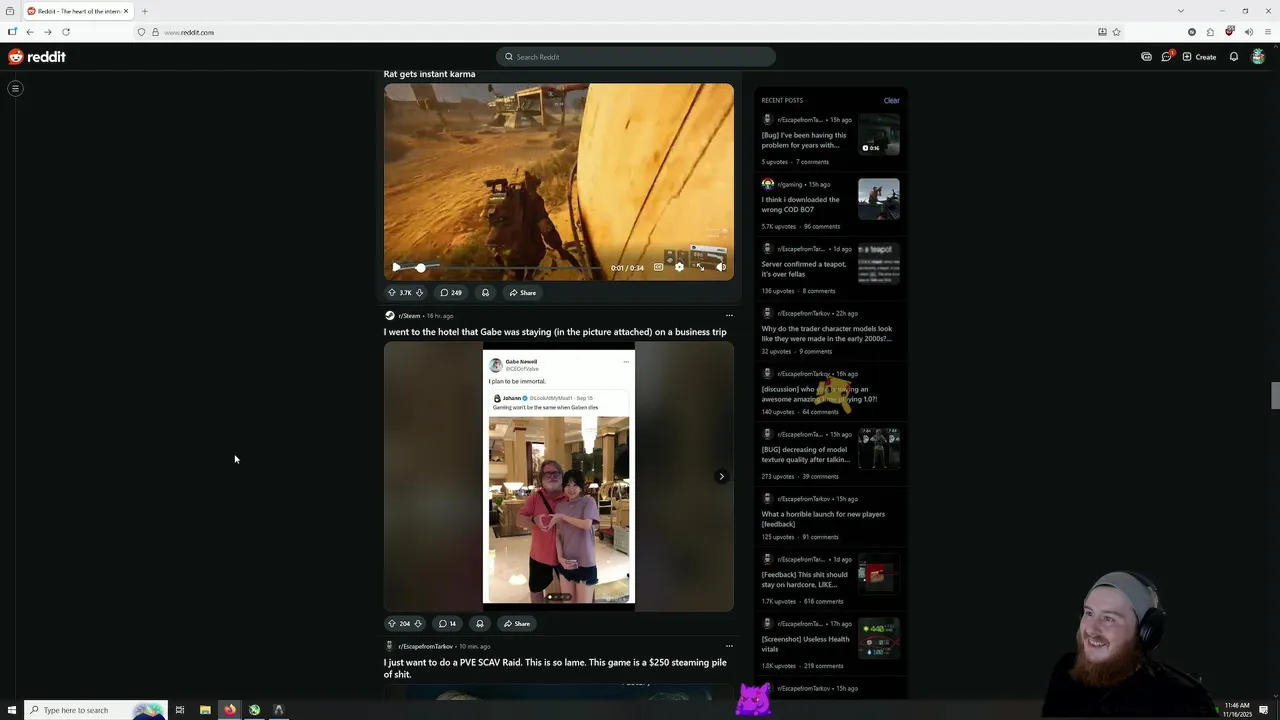Image resolution: width=1280 pixels, height=720 pixels.
Task: Open the Reddit advertise icon in header
Action: tap(1146, 57)
